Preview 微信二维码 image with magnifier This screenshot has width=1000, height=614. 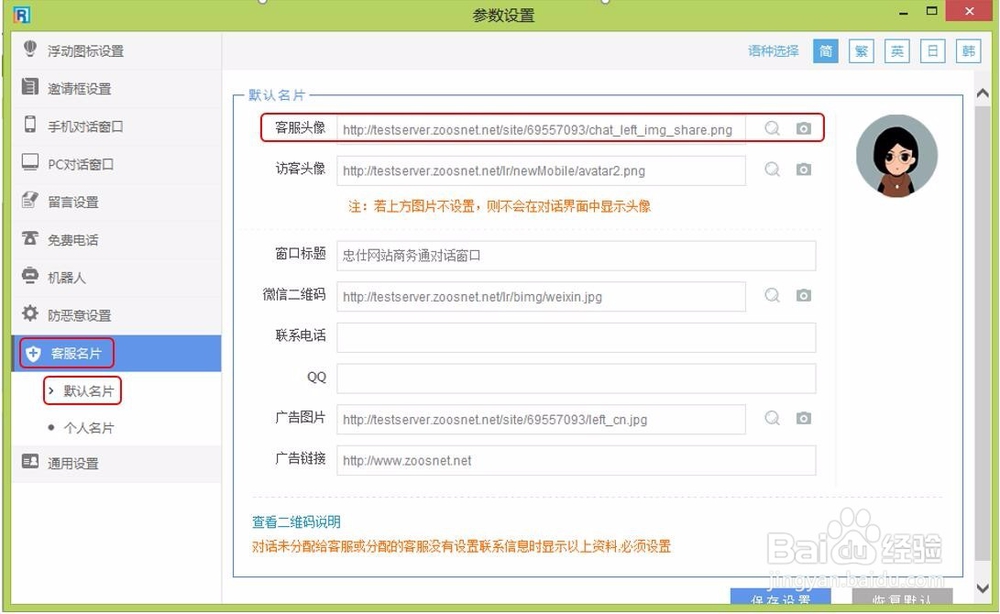point(772,295)
